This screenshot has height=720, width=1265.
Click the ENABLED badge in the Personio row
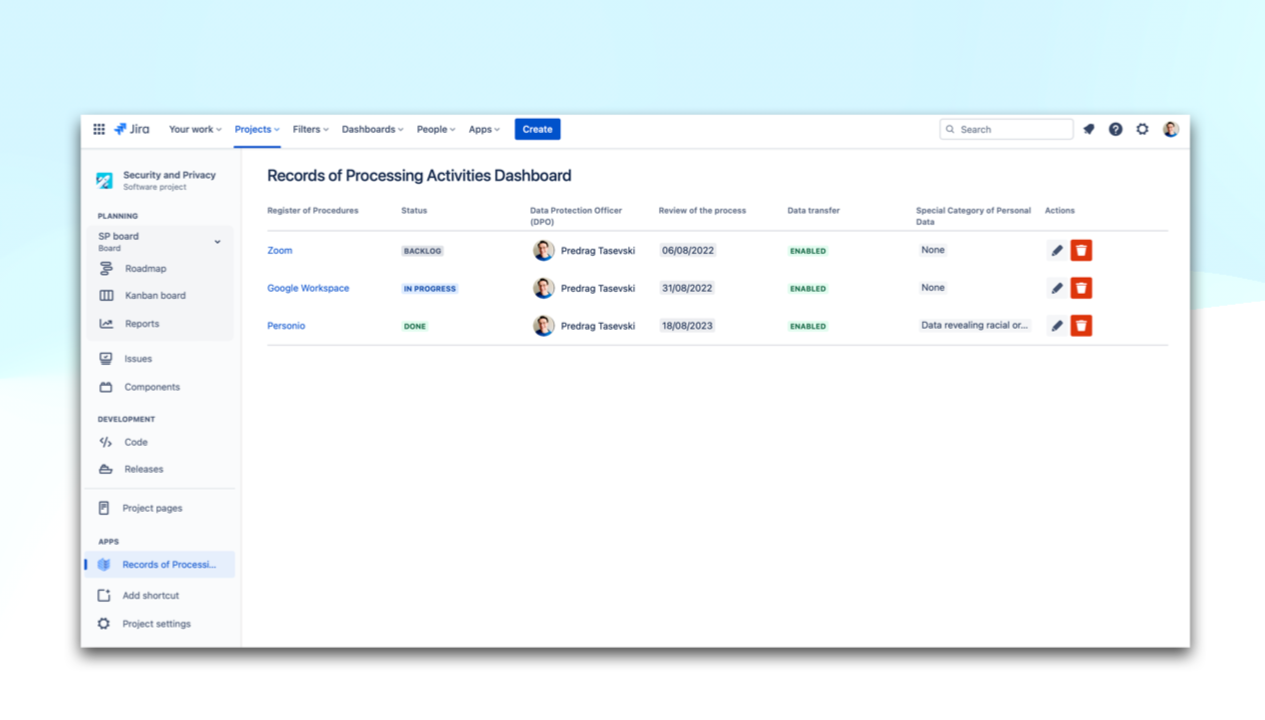pos(808,327)
